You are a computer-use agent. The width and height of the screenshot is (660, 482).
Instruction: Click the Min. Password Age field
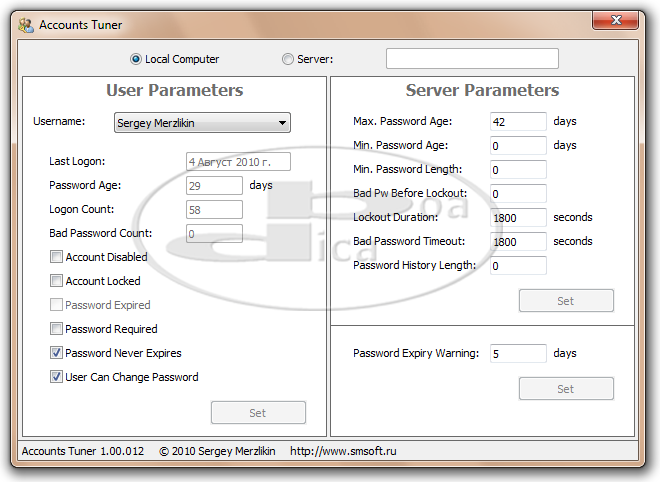coord(518,145)
